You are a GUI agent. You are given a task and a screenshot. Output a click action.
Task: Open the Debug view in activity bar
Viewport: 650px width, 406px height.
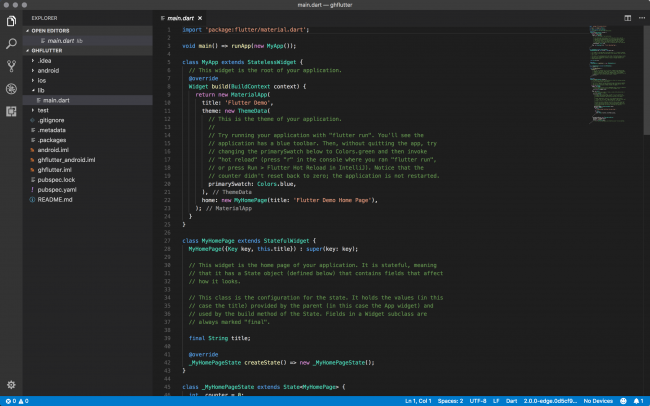pyautogui.click(x=11, y=88)
